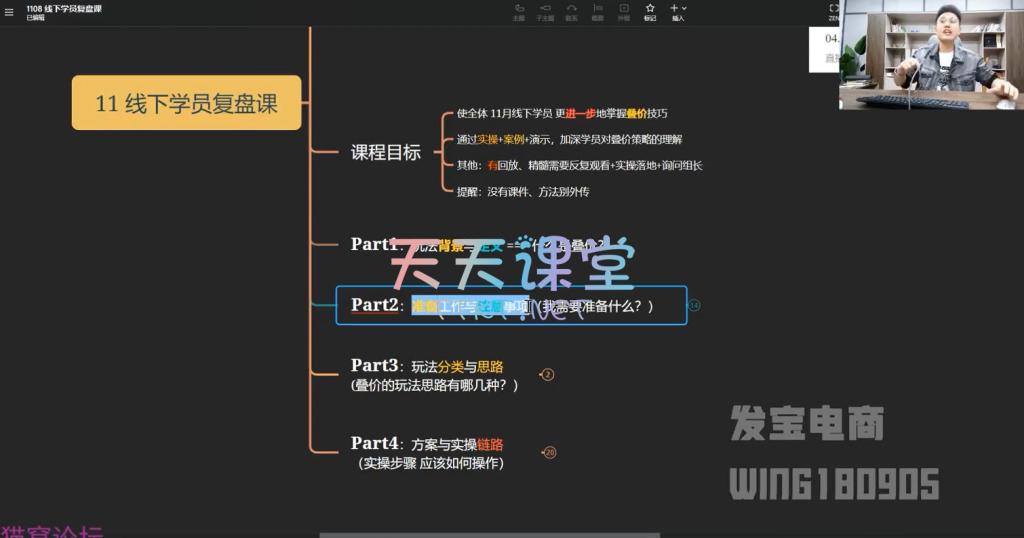Viewport: 1024px width, 538px height.
Task: Select the 课程目标 topic node
Action: pyautogui.click(x=385, y=153)
